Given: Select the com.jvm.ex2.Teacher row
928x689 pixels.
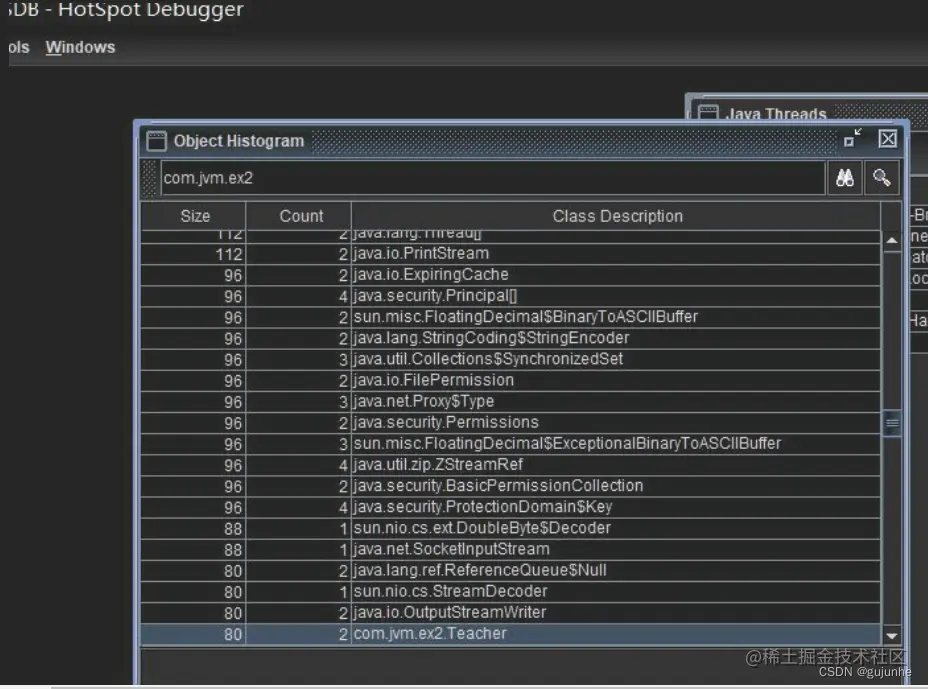Looking at the screenshot, I should pyautogui.click(x=511, y=634).
